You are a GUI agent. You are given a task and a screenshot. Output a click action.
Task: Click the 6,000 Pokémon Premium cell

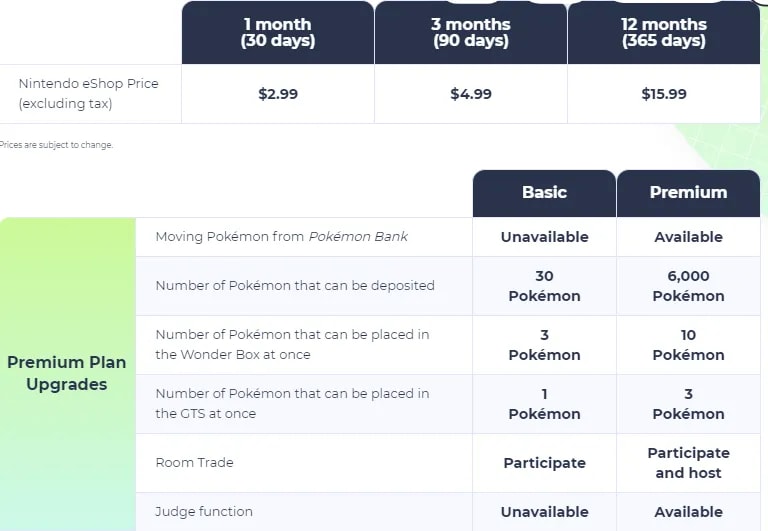[688, 286]
